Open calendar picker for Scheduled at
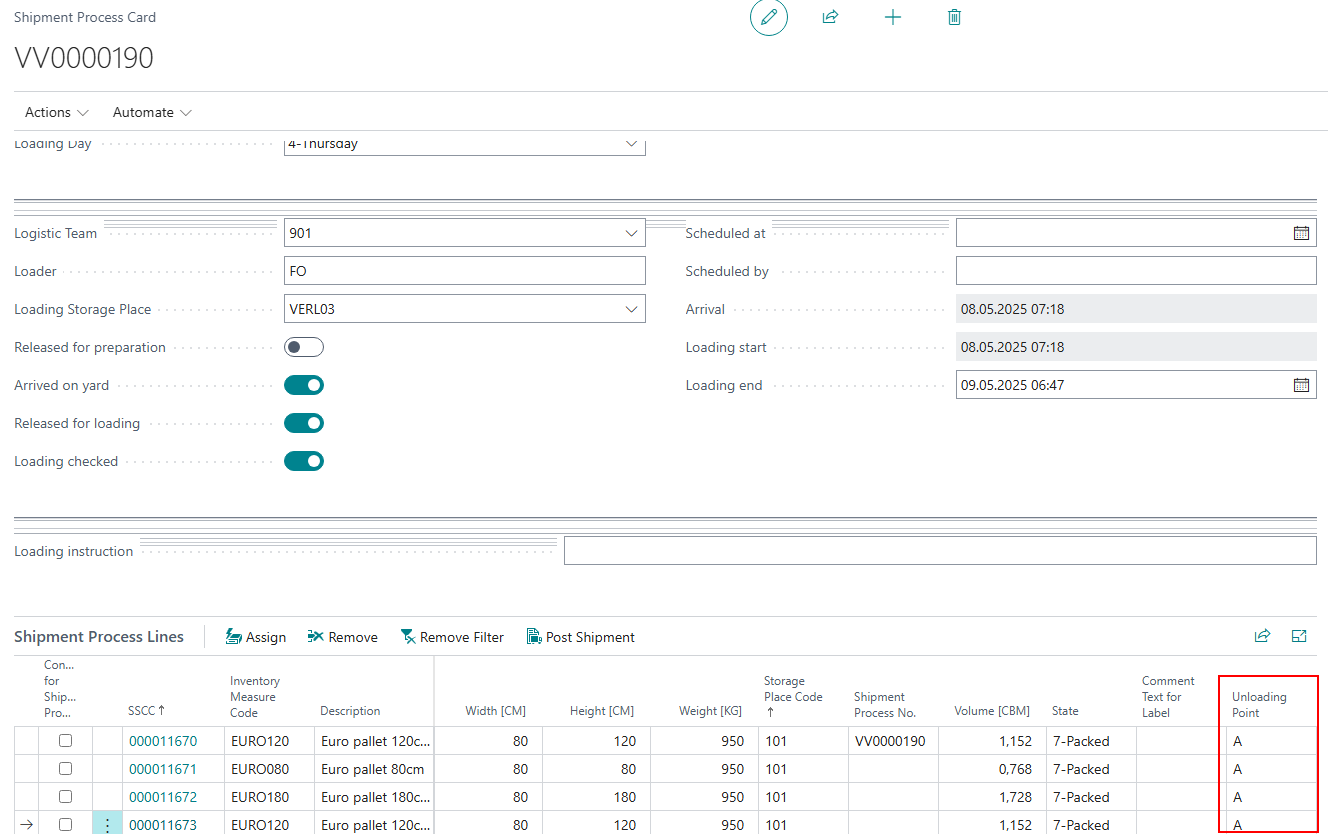 1301,233
